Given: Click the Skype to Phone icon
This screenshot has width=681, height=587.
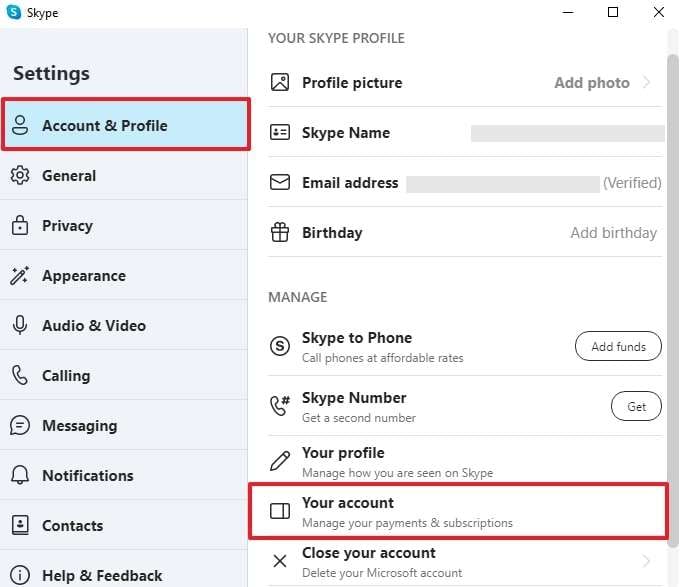Looking at the screenshot, I should tap(281, 346).
